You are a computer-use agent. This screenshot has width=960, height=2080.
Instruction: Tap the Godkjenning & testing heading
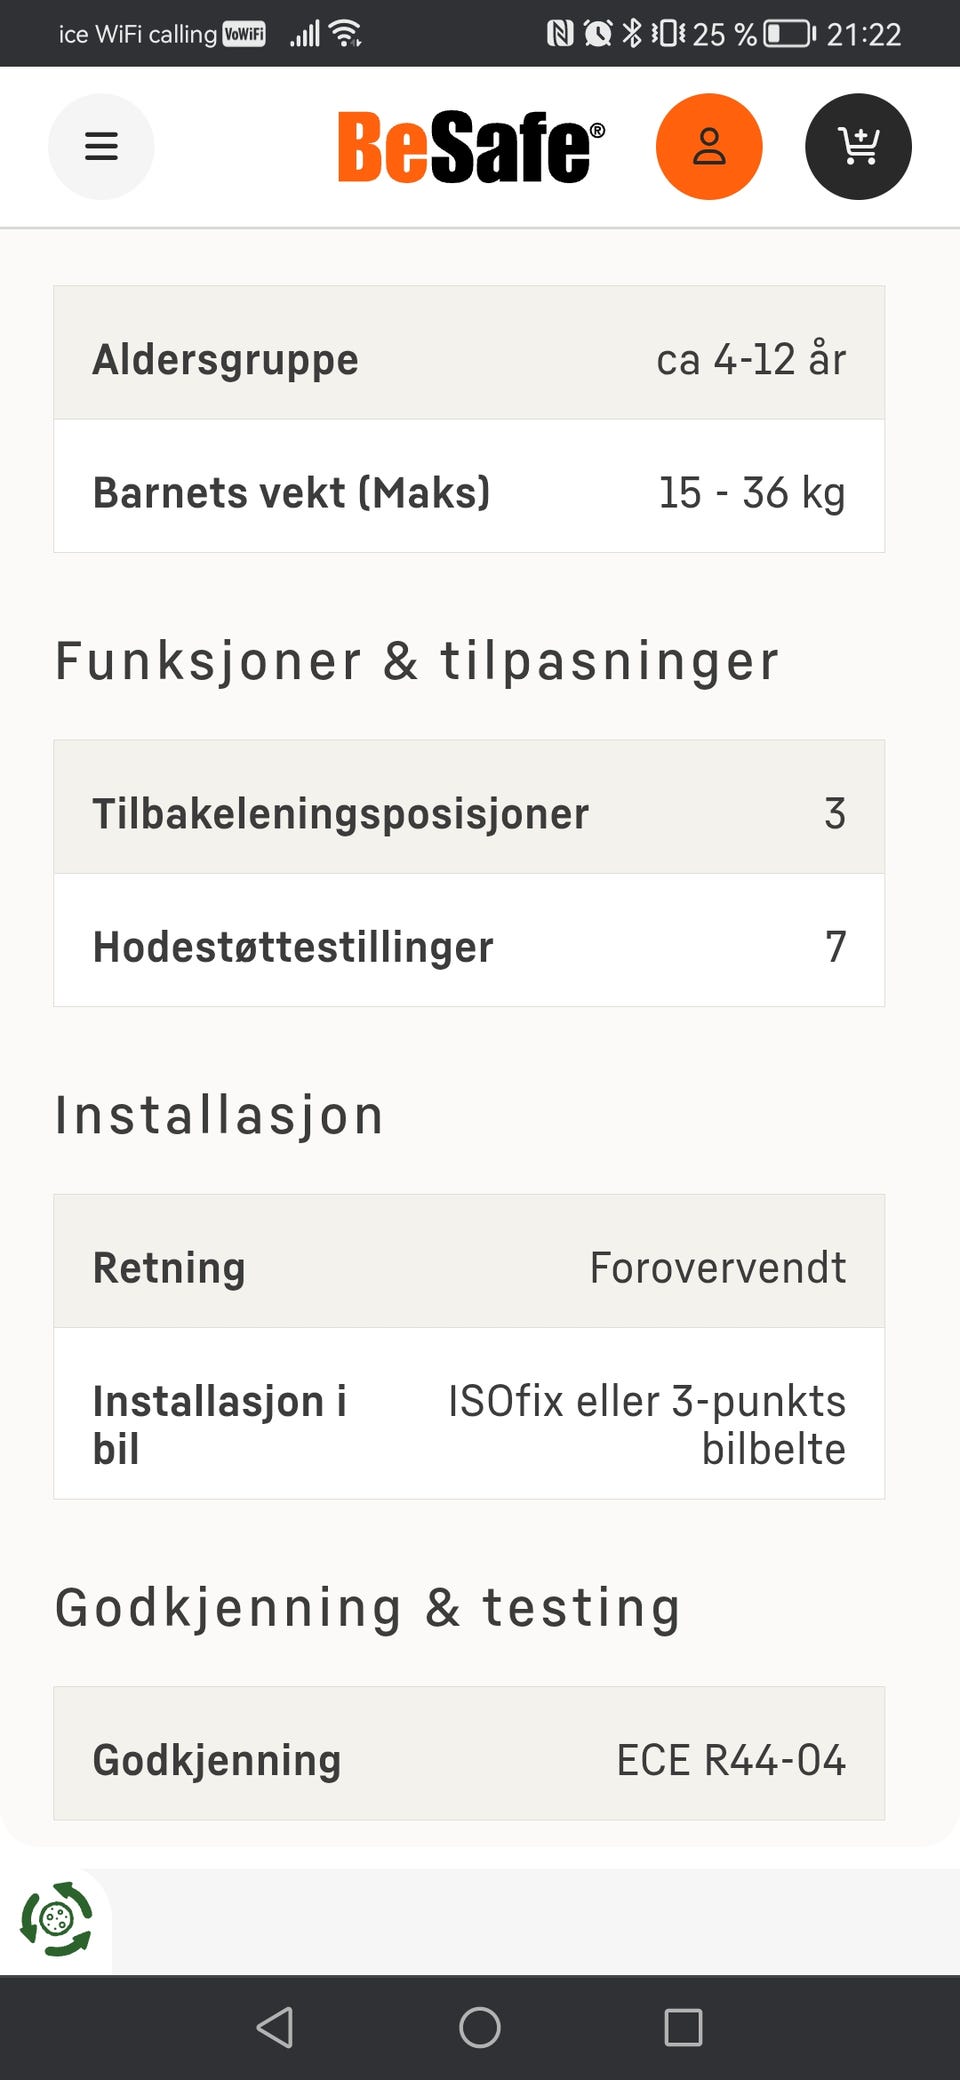pos(367,1608)
